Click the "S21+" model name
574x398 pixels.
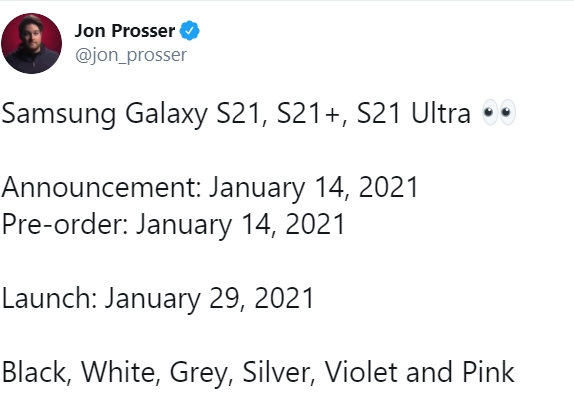click(308, 113)
